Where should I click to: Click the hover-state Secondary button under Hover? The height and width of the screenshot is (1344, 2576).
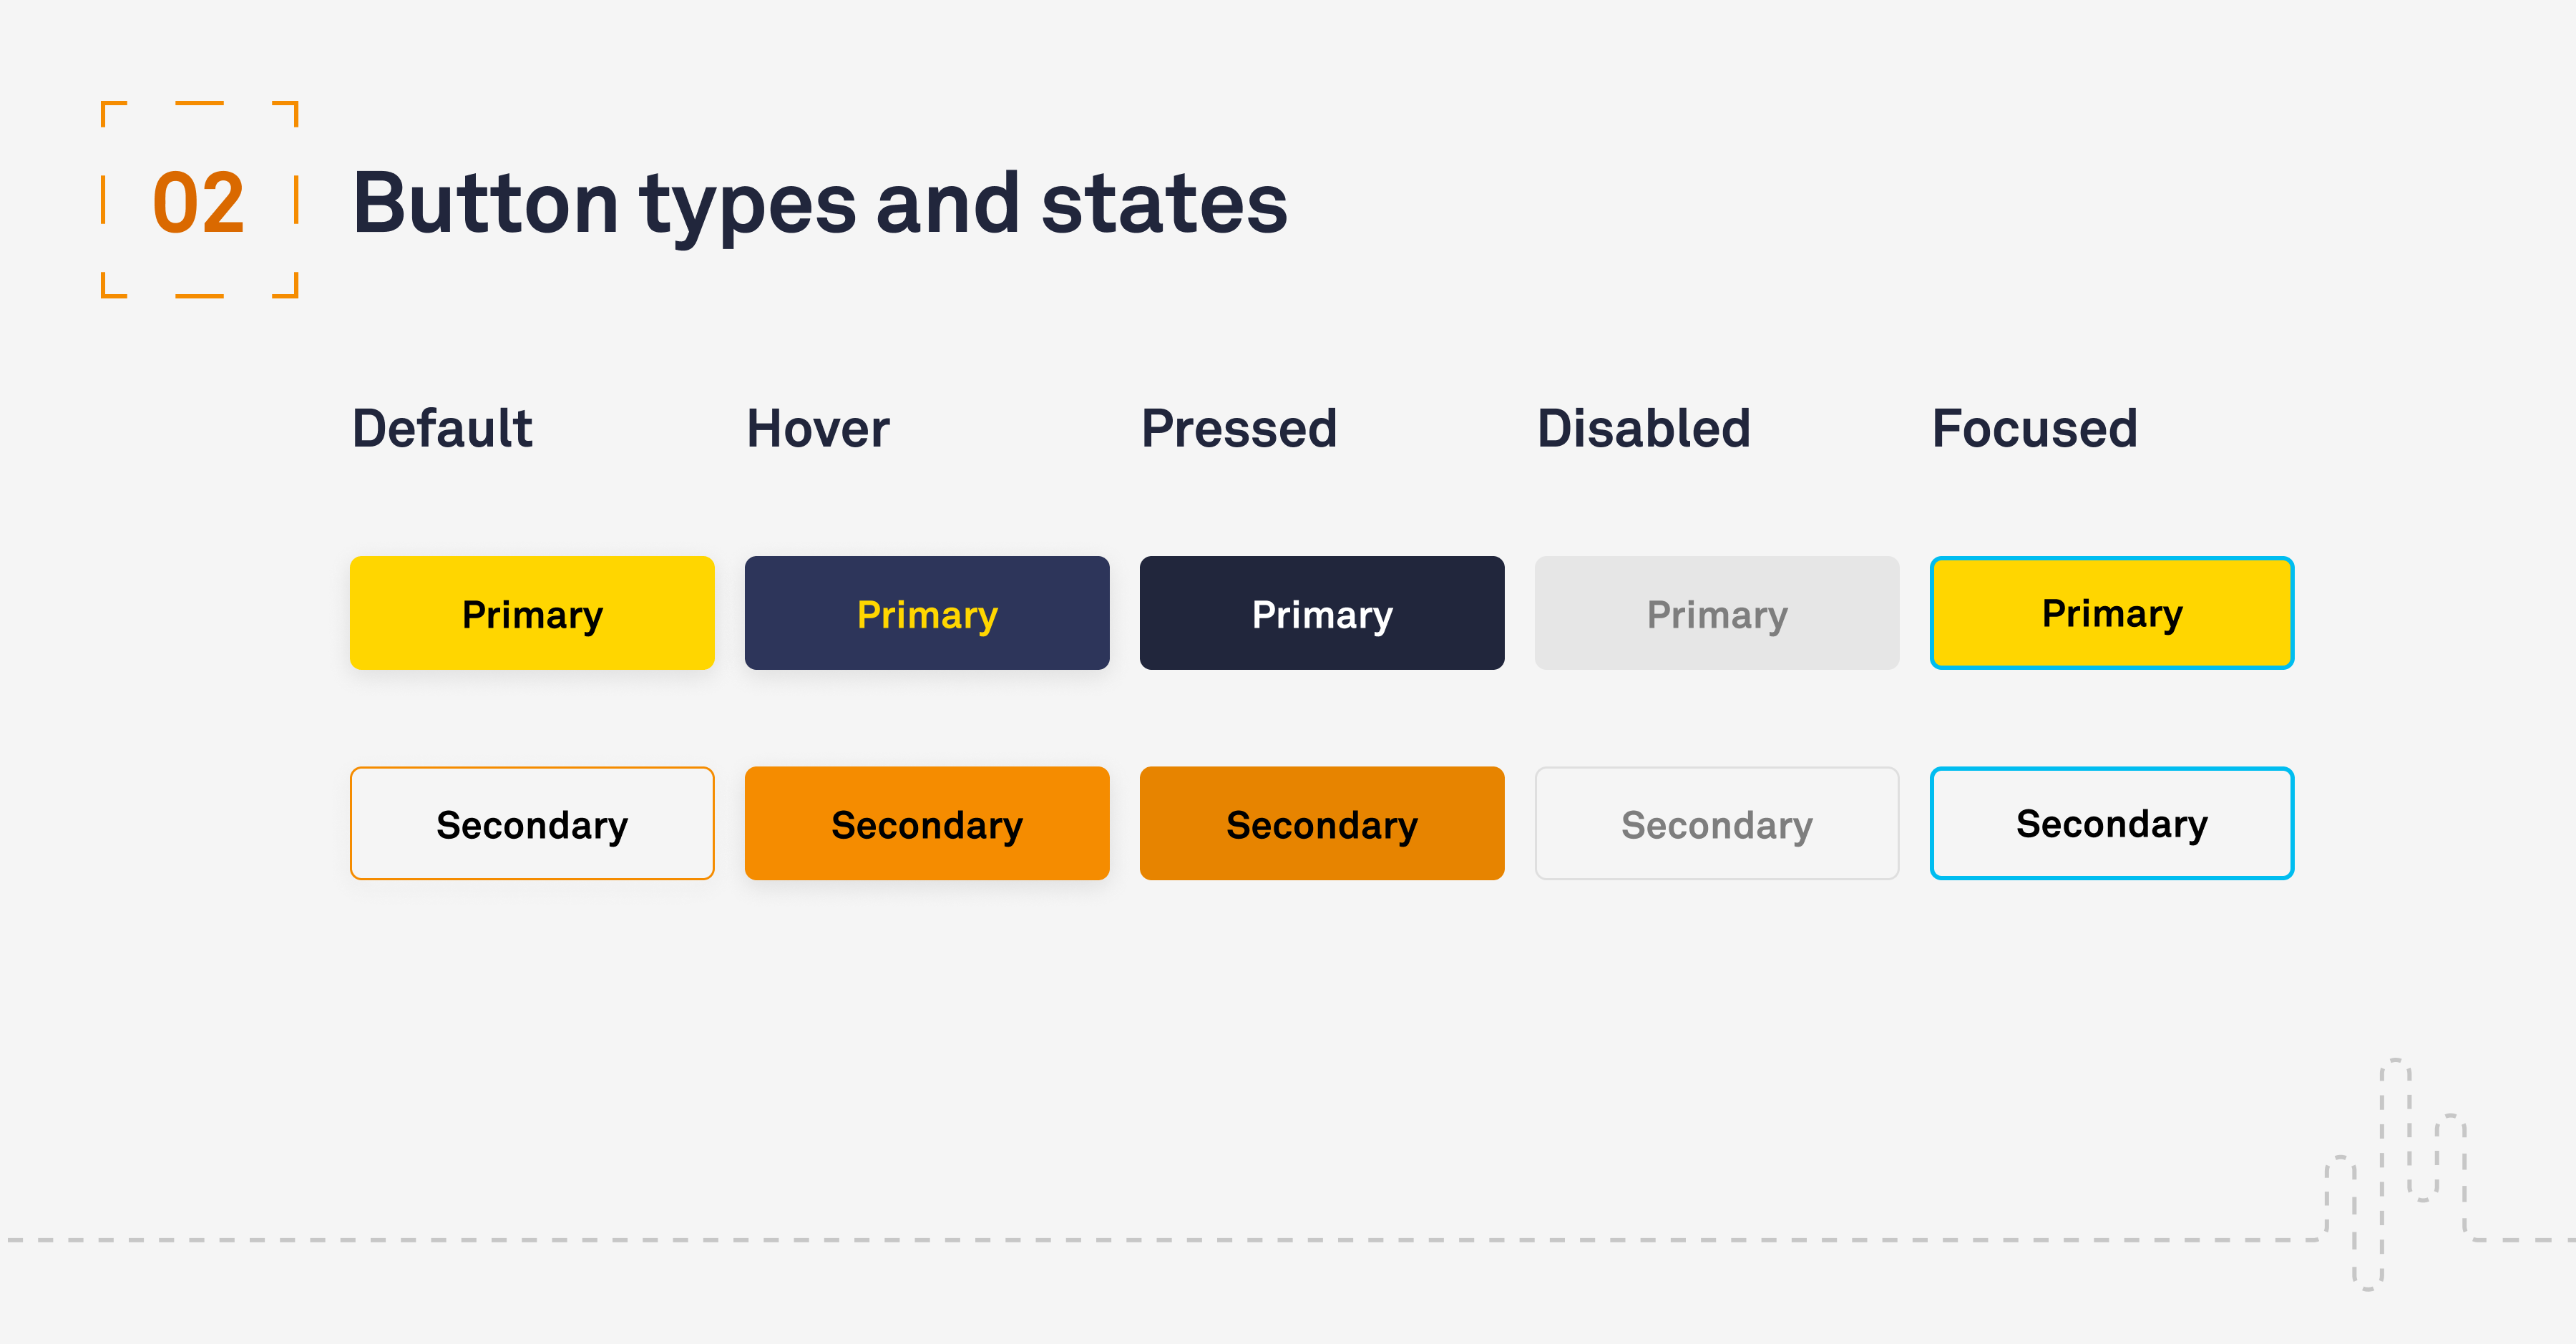(927, 824)
